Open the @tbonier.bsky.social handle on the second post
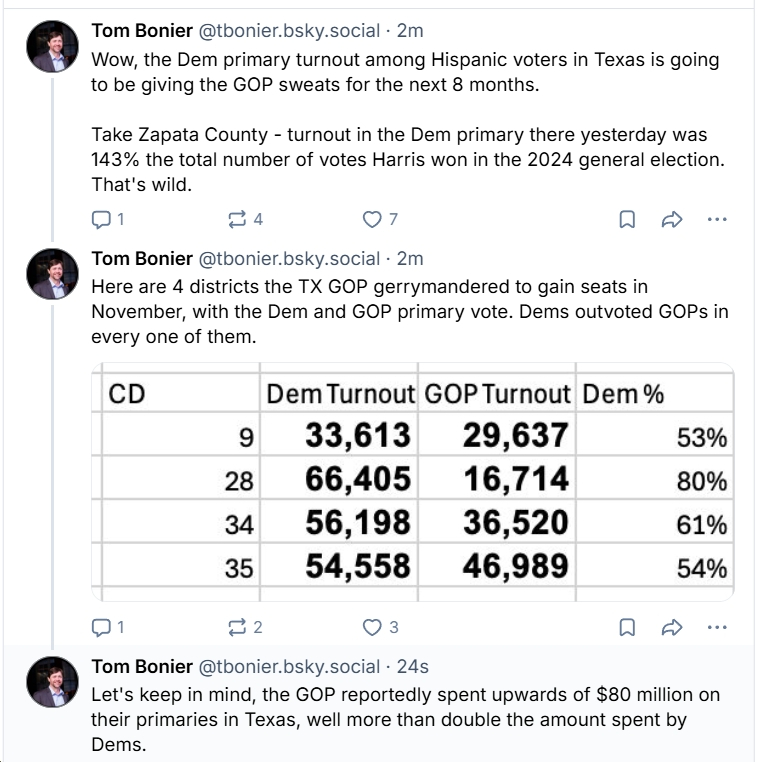This screenshot has height=762, width=757. (x=290, y=258)
